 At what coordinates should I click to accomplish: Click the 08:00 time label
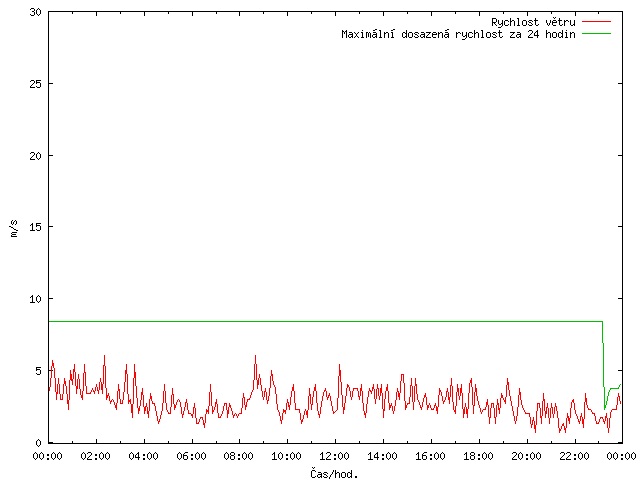pyautogui.click(x=239, y=456)
